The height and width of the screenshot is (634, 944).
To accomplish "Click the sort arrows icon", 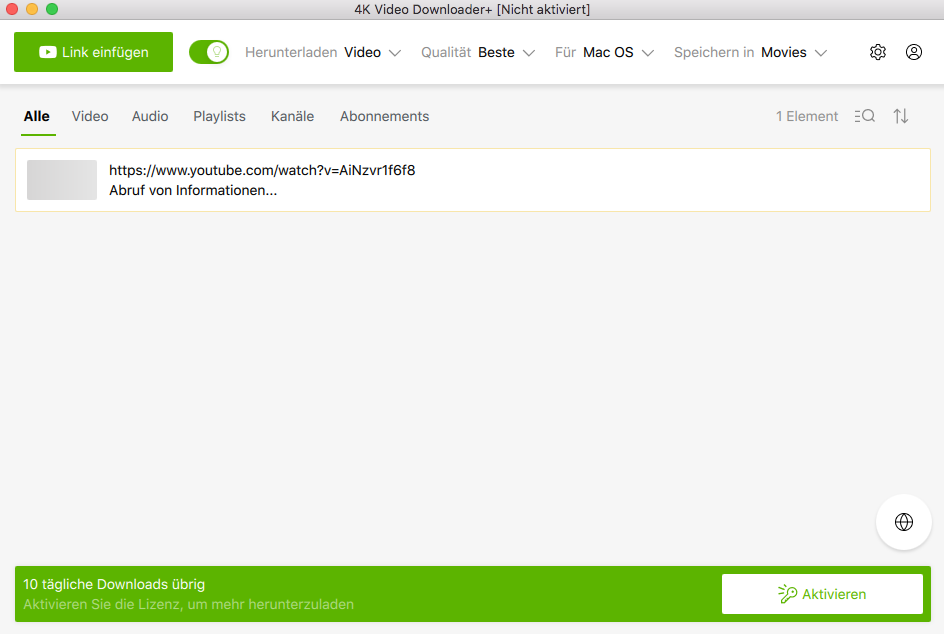I will (901, 116).
